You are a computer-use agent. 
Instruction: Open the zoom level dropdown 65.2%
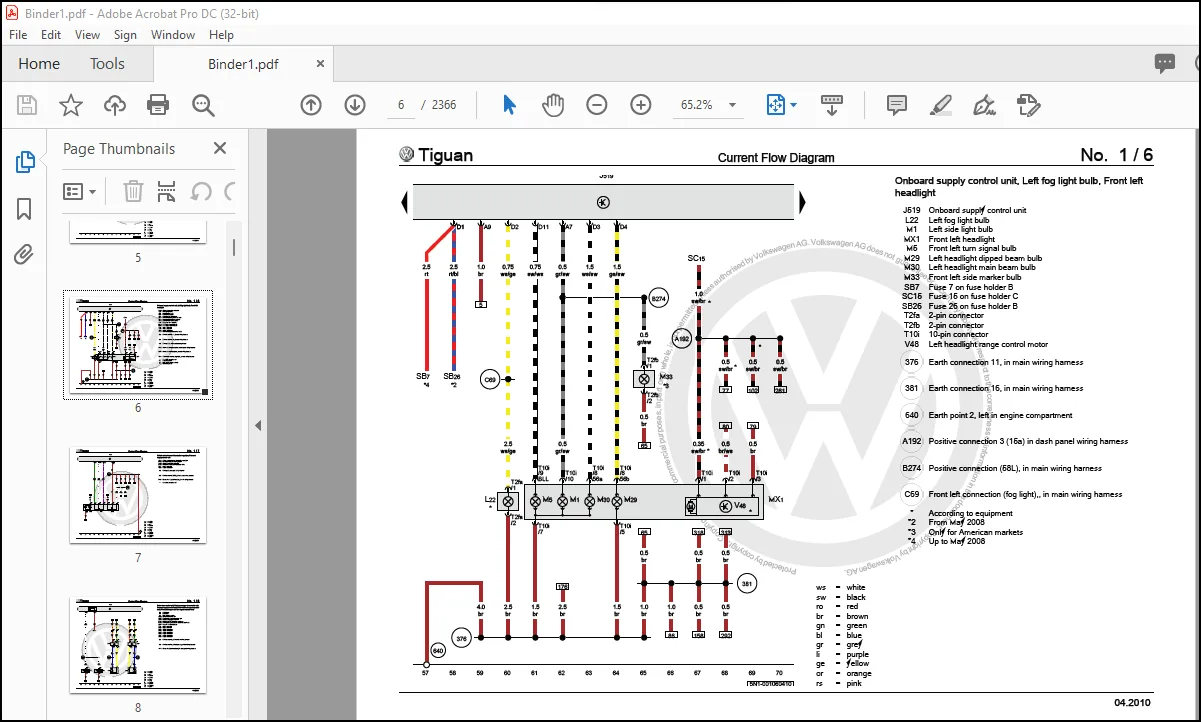733,105
